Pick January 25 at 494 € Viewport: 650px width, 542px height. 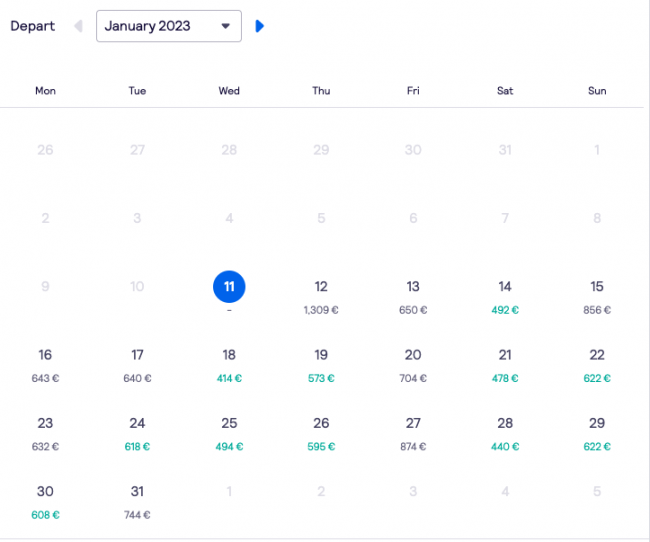[229, 434]
